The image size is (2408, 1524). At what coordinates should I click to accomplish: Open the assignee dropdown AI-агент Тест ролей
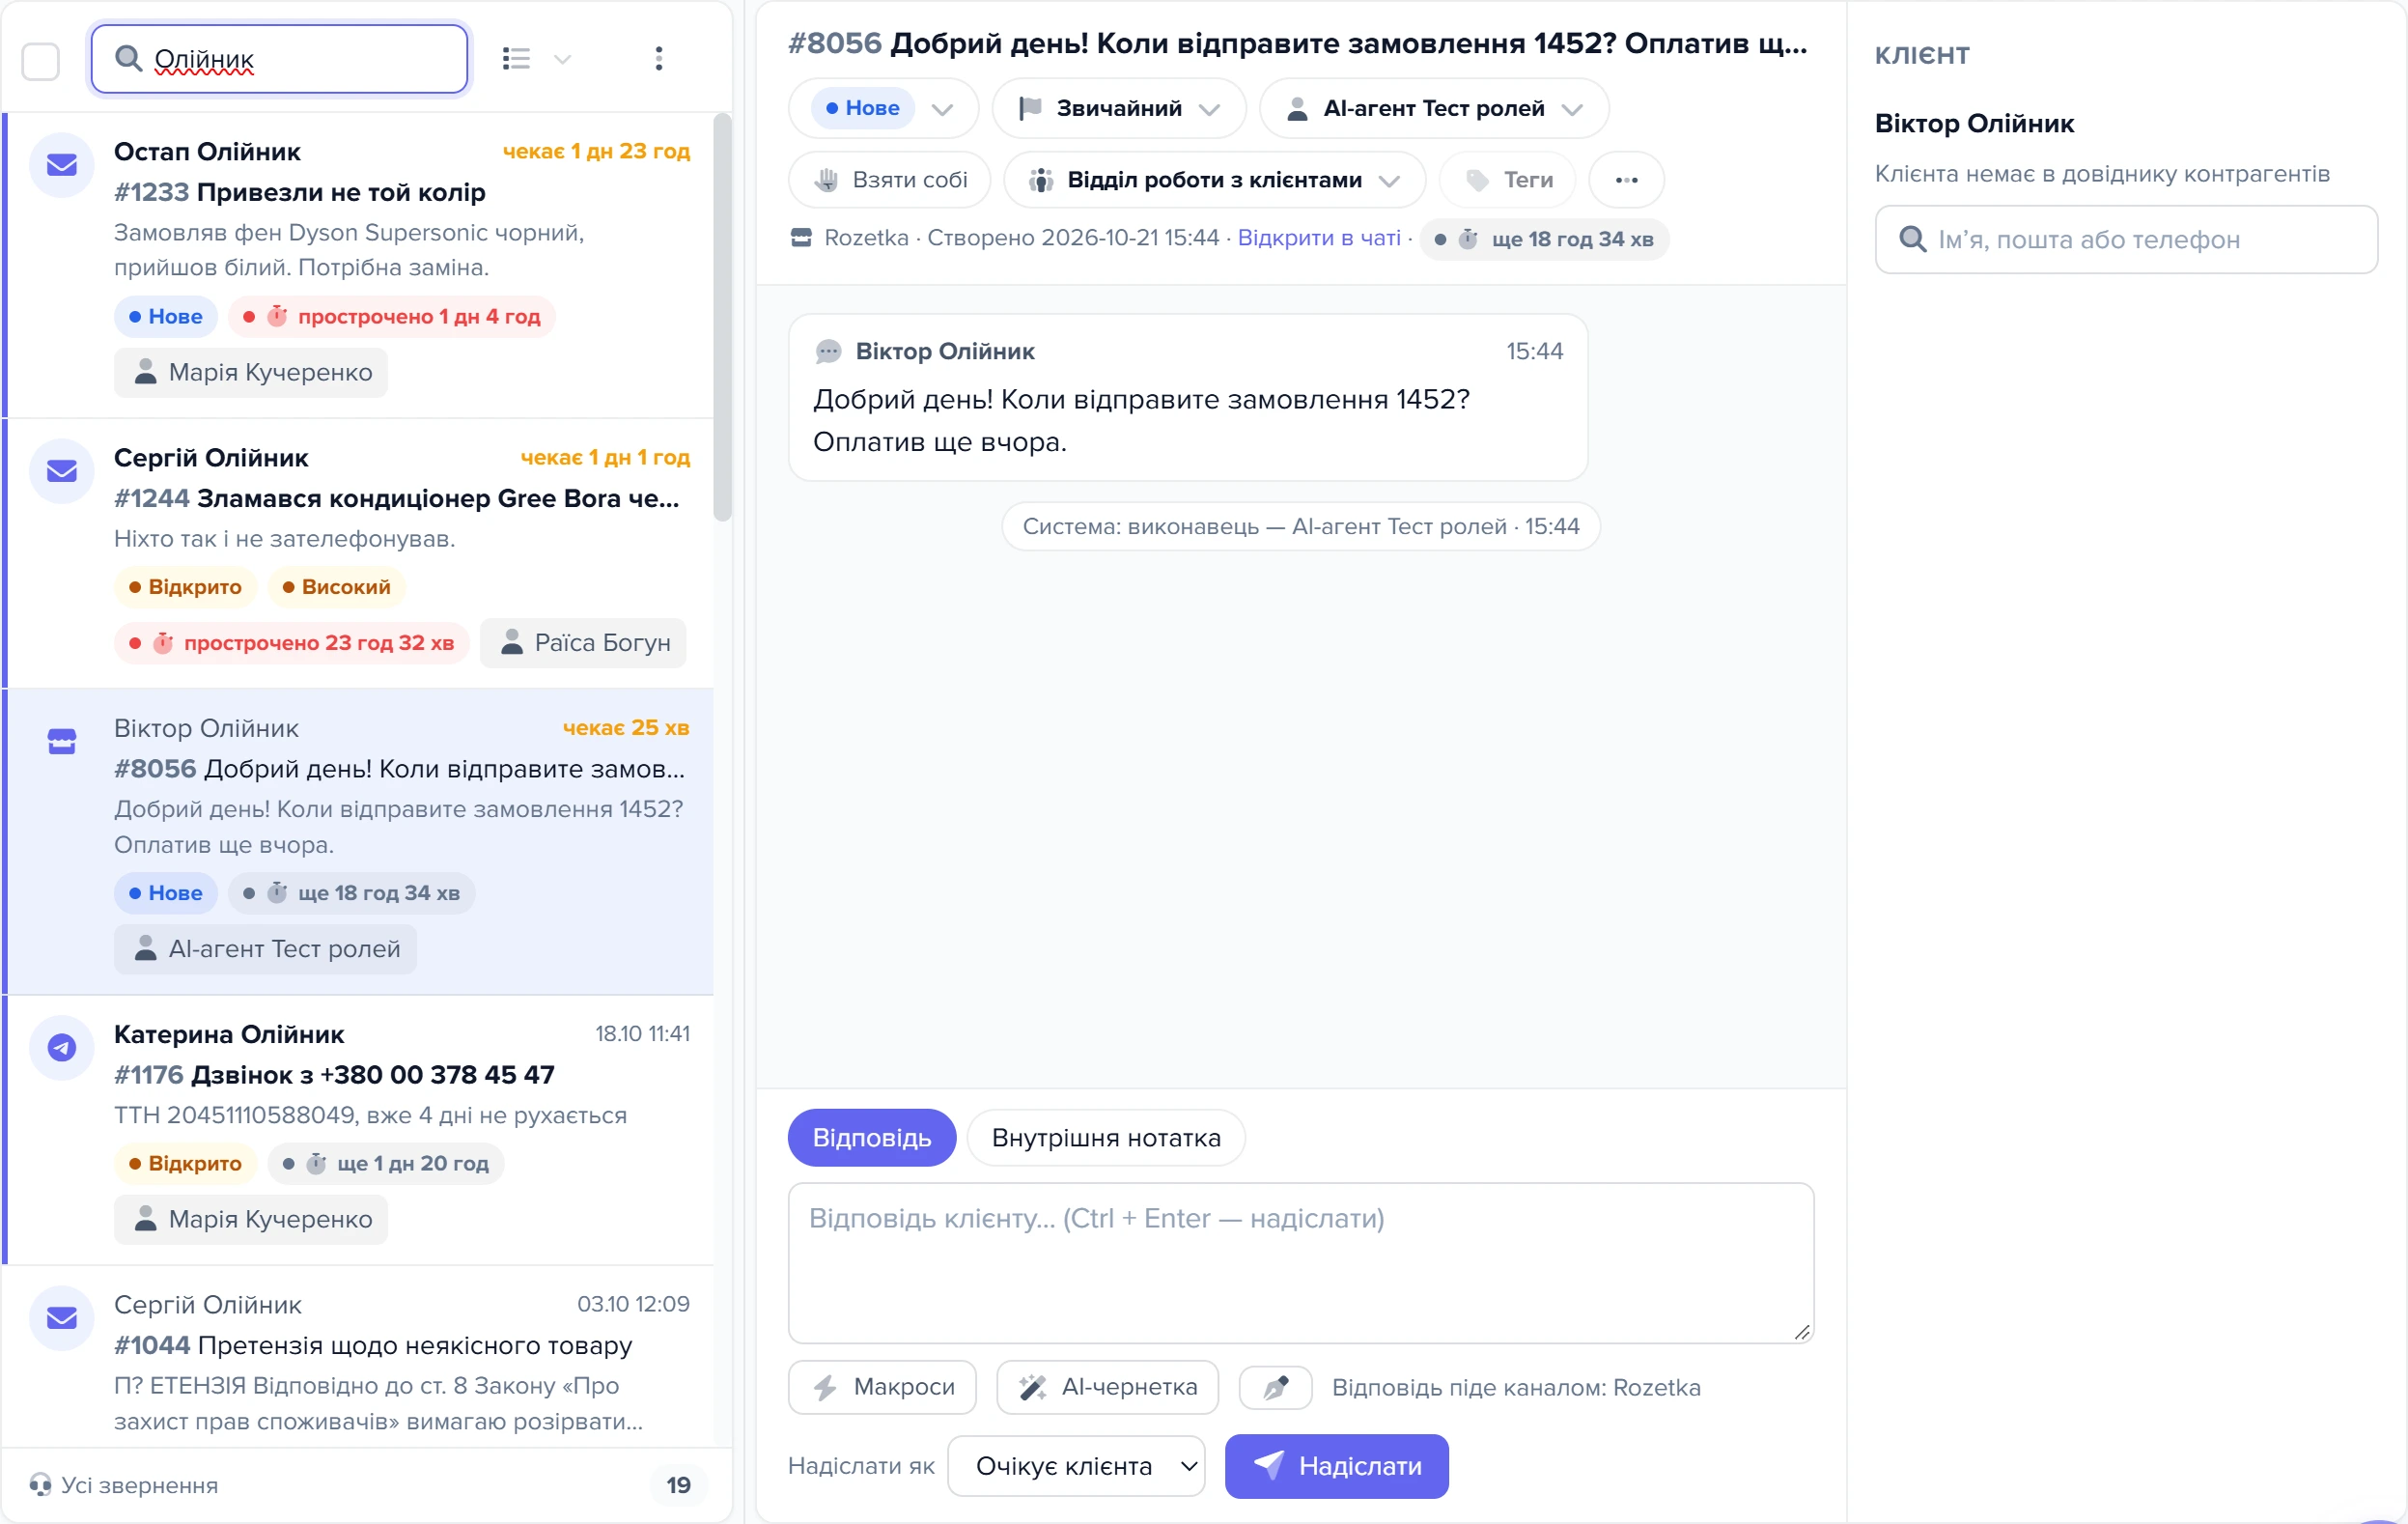1433,108
